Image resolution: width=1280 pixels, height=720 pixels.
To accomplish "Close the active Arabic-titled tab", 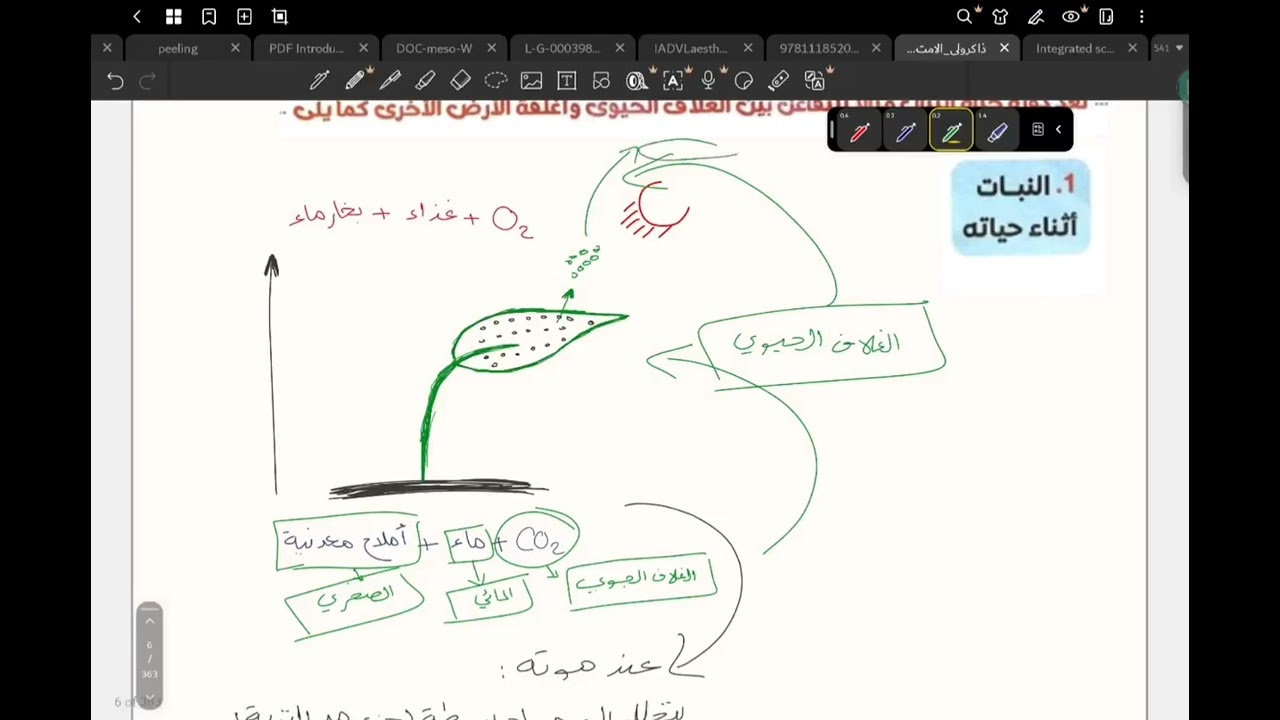I will tap(1004, 47).
